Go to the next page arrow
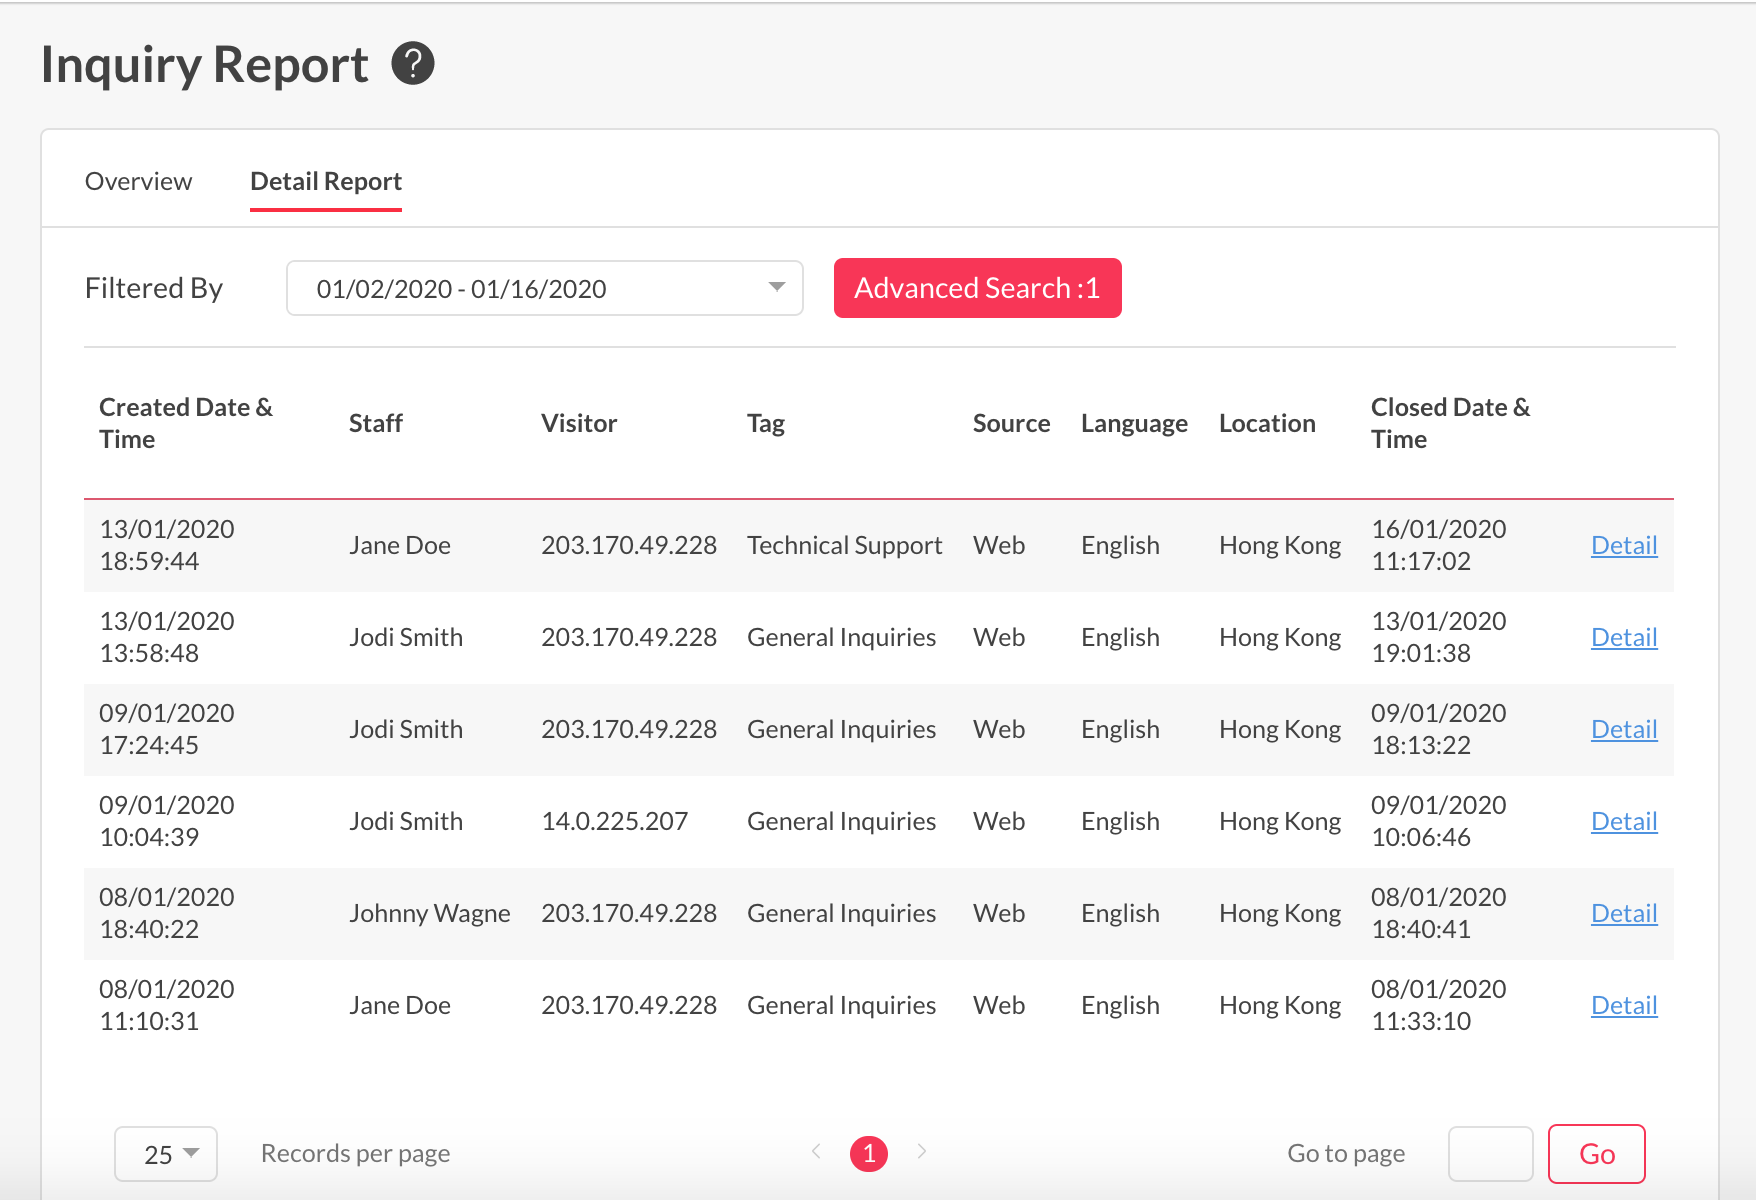The height and width of the screenshot is (1200, 1756). tap(922, 1152)
